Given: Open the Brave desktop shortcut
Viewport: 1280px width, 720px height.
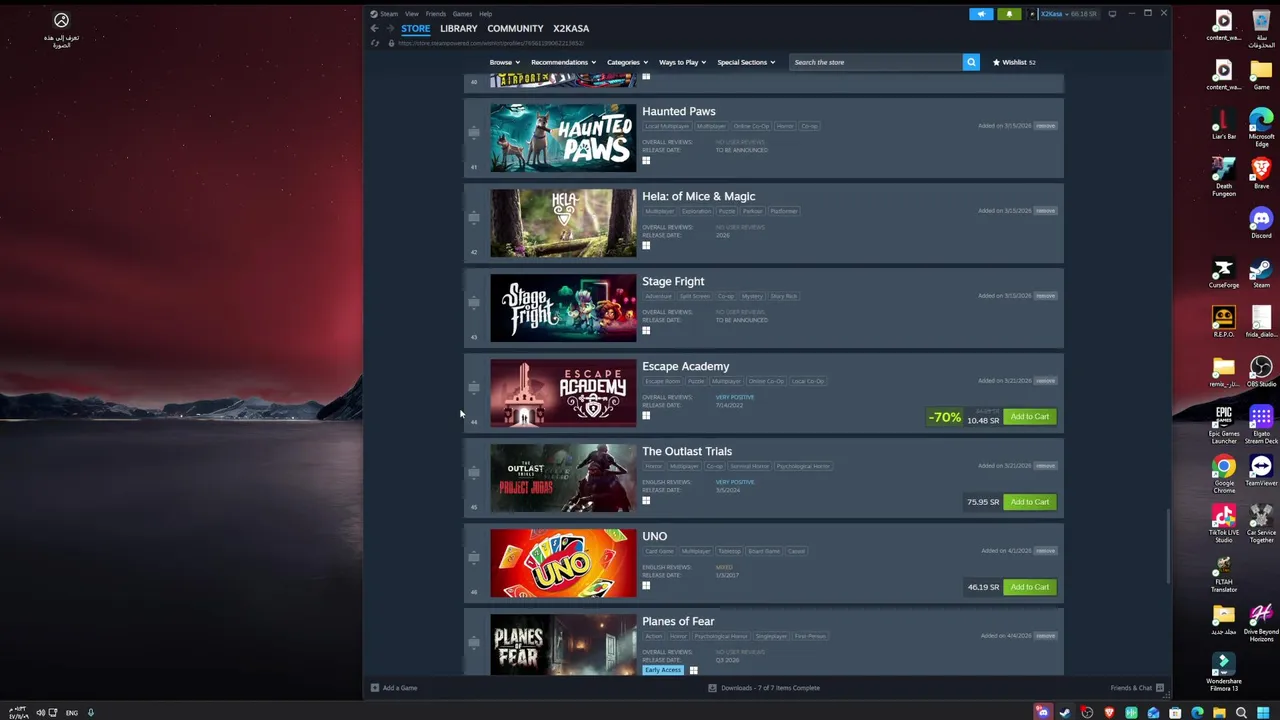Looking at the screenshot, I should (1261, 172).
